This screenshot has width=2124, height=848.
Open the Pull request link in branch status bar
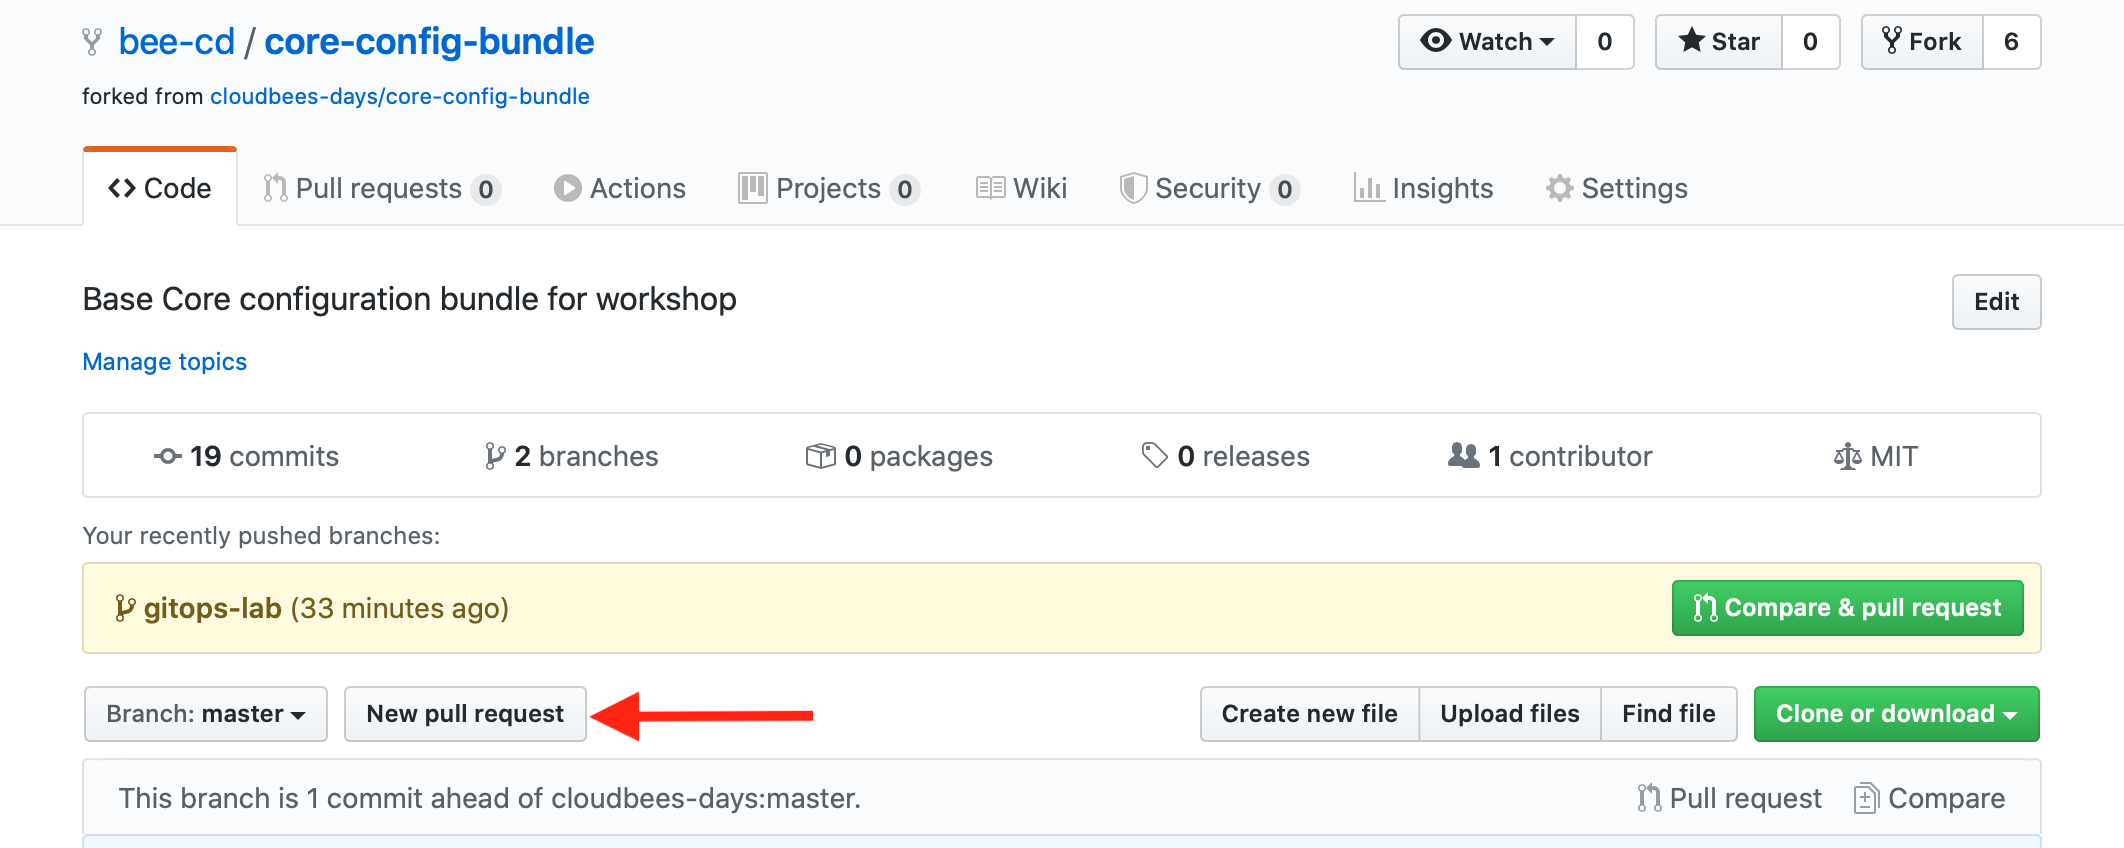pos(1730,798)
